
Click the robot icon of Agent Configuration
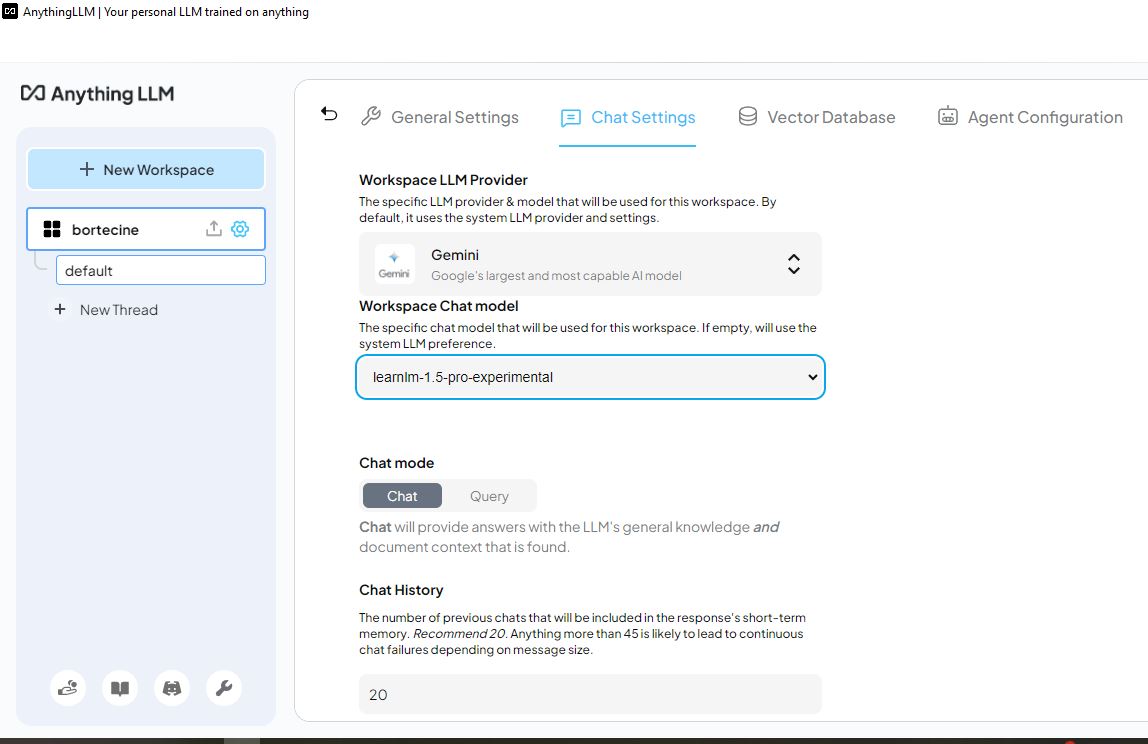pyautogui.click(x=947, y=116)
